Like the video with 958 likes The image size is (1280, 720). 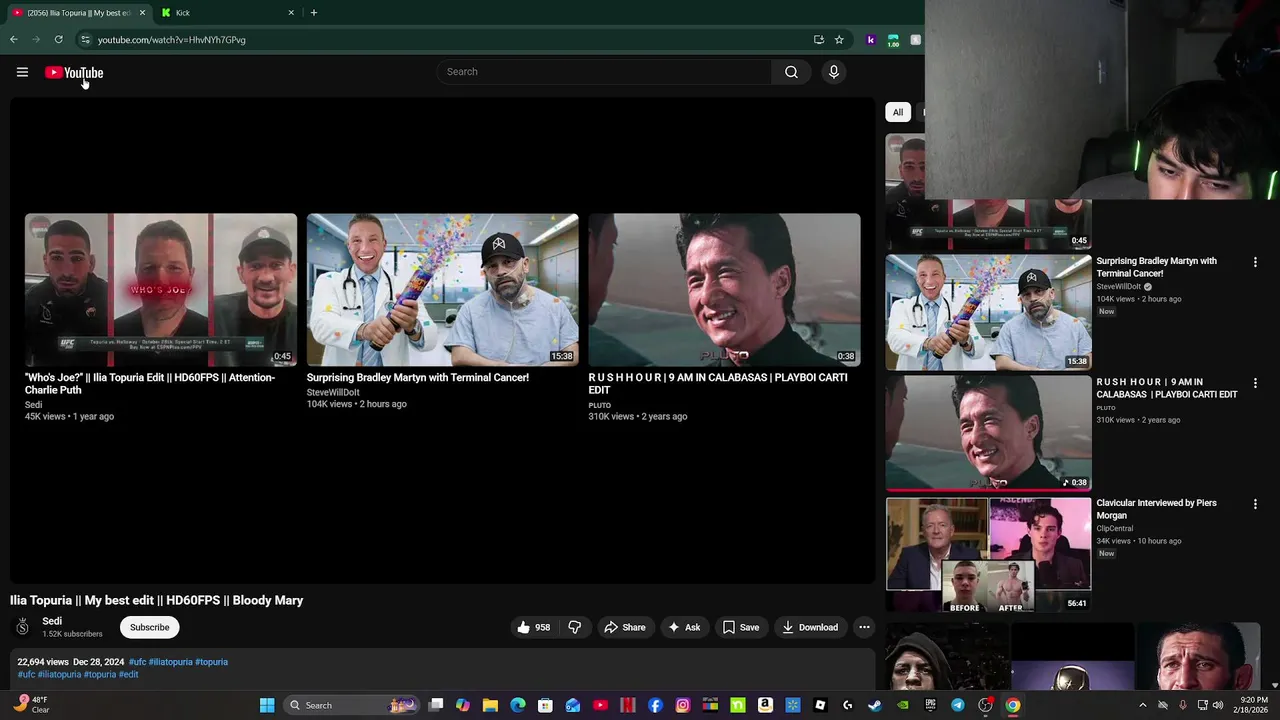coord(533,627)
